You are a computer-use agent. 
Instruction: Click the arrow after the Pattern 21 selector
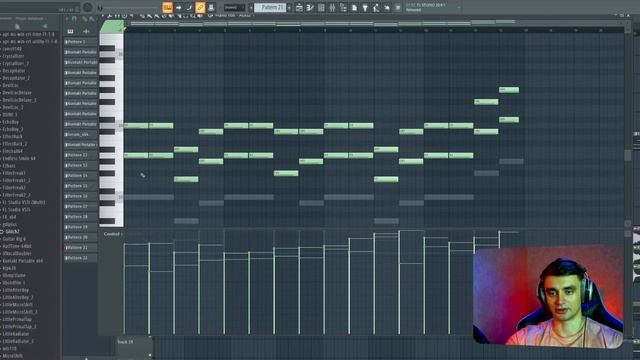[289, 7]
